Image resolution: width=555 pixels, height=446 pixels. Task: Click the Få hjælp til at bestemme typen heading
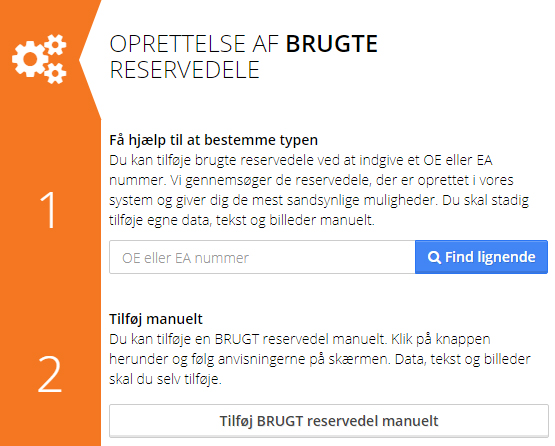(x=213, y=140)
